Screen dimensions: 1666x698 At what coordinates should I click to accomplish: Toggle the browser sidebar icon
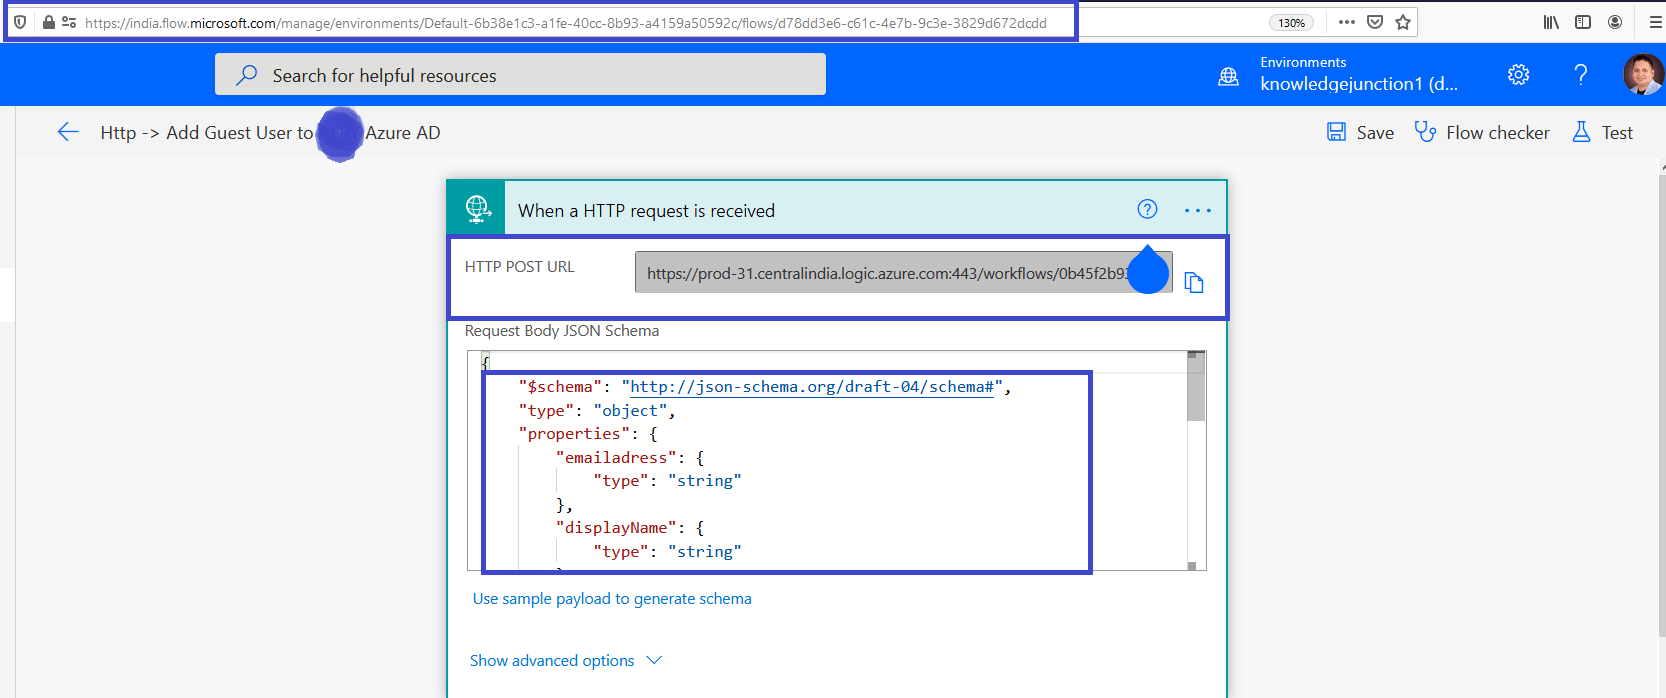[1583, 22]
